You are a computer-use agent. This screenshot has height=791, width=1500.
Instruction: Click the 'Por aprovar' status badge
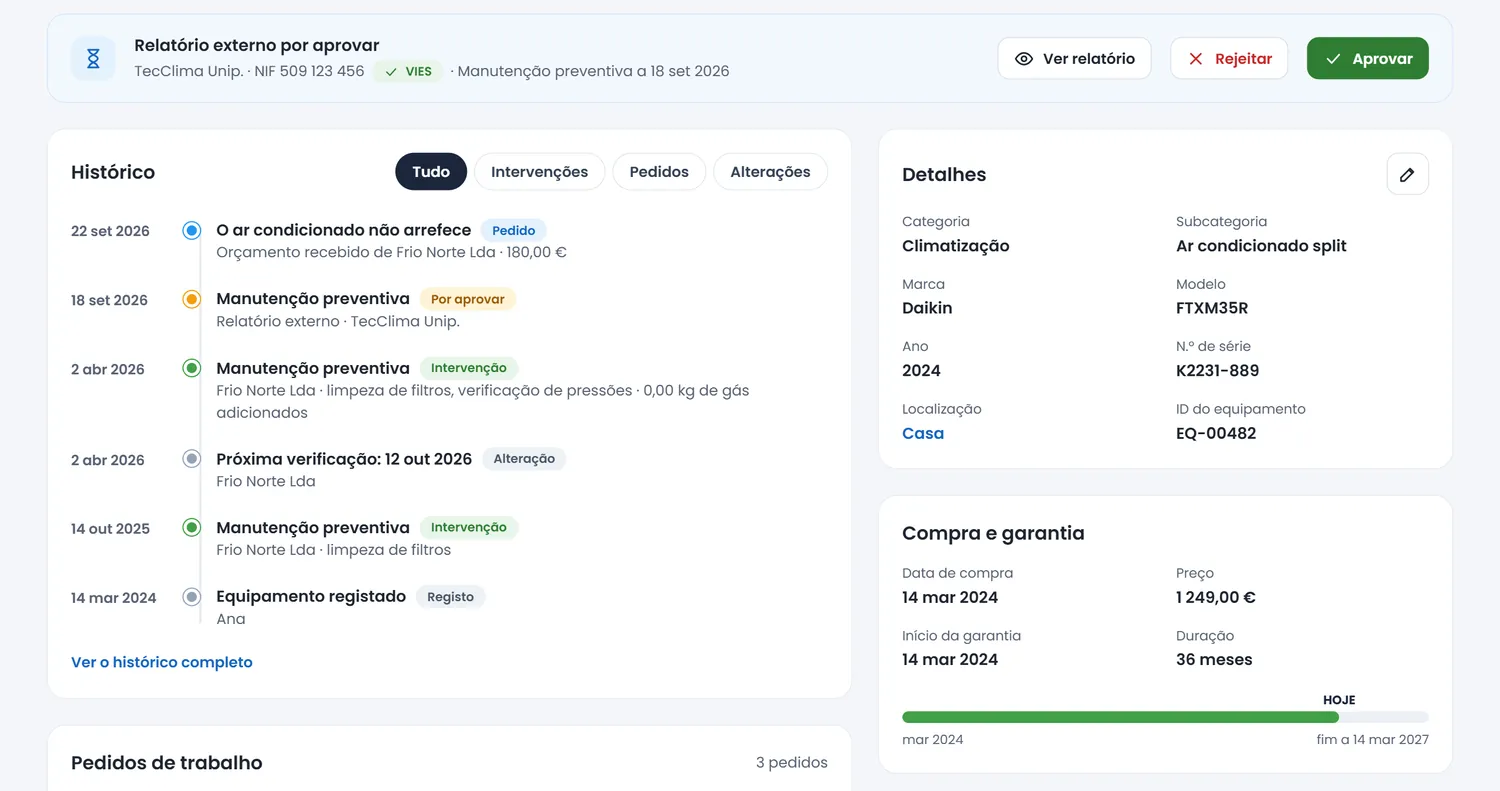[x=468, y=299]
